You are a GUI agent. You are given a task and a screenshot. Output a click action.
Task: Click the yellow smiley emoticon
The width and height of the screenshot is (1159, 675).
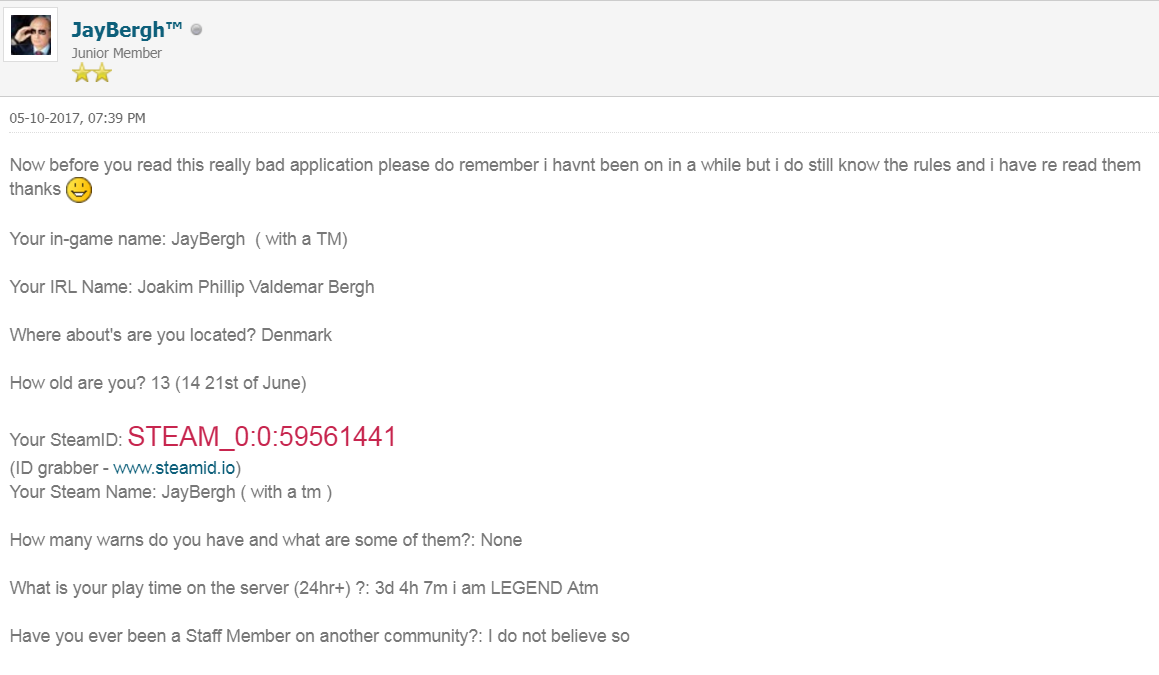(79, 189)
